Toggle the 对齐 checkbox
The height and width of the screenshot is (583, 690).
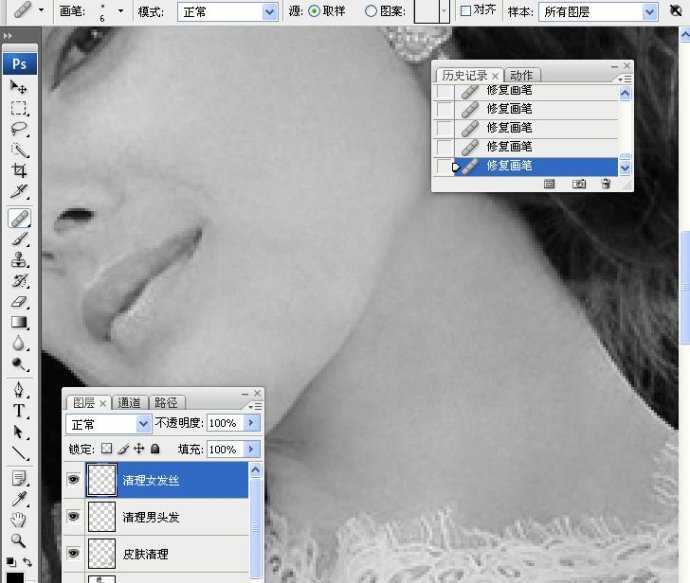pyautogui.click(x=465, y=11)
